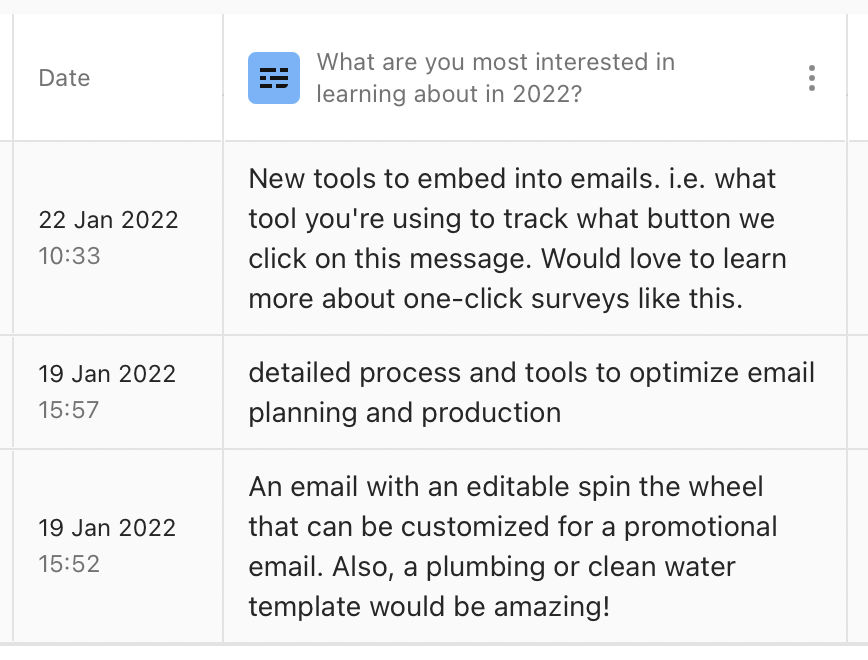
Task: Click the 19 Jan 2022 date above 15:52
Action: [x=107, y=527]
